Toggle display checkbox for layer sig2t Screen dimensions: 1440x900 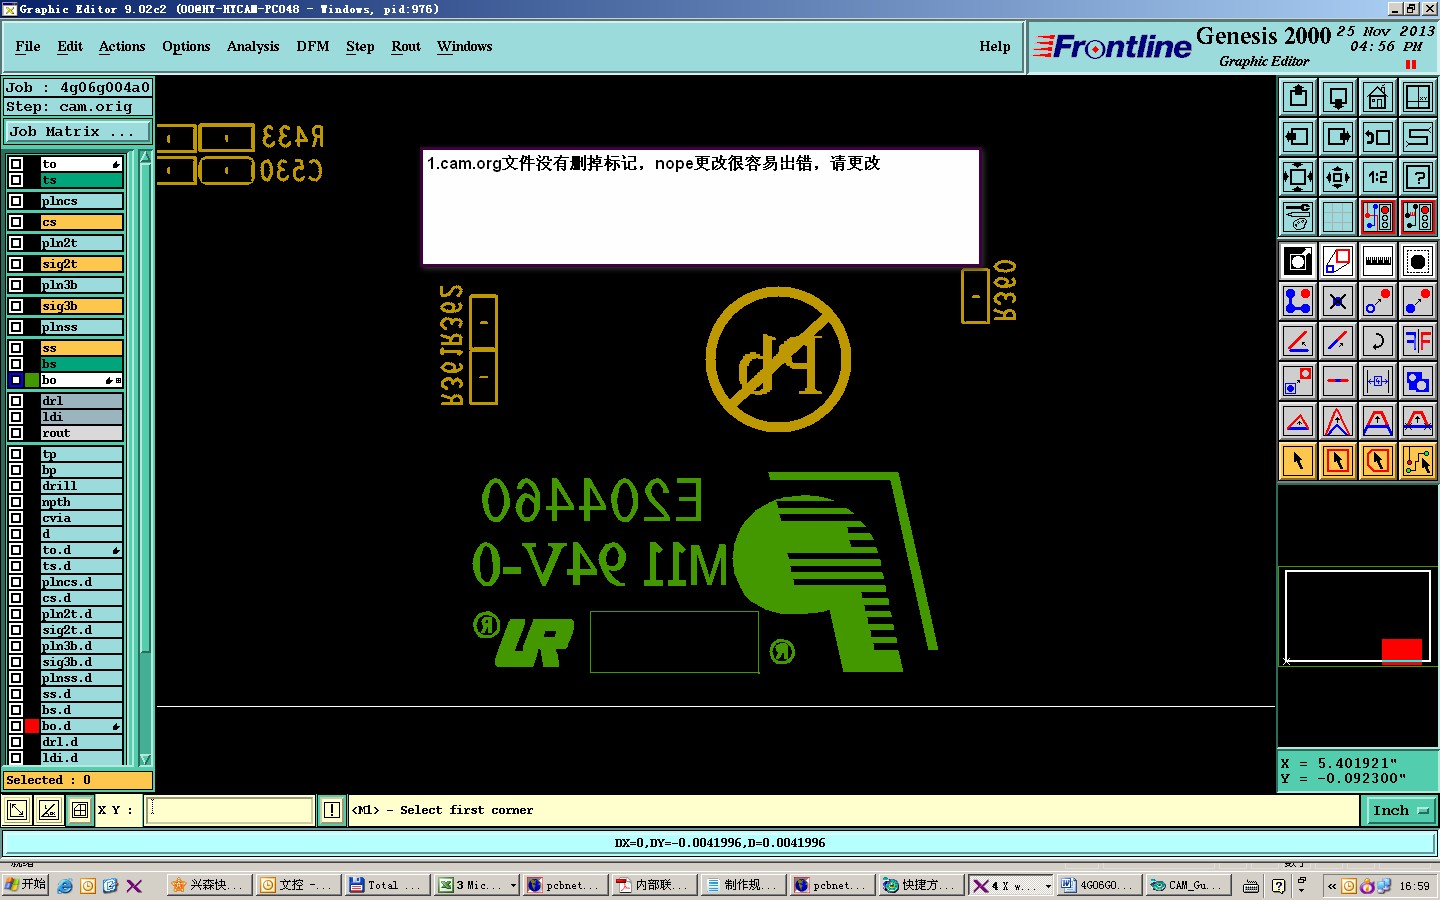pyautogui.click(x=16, y=264)
